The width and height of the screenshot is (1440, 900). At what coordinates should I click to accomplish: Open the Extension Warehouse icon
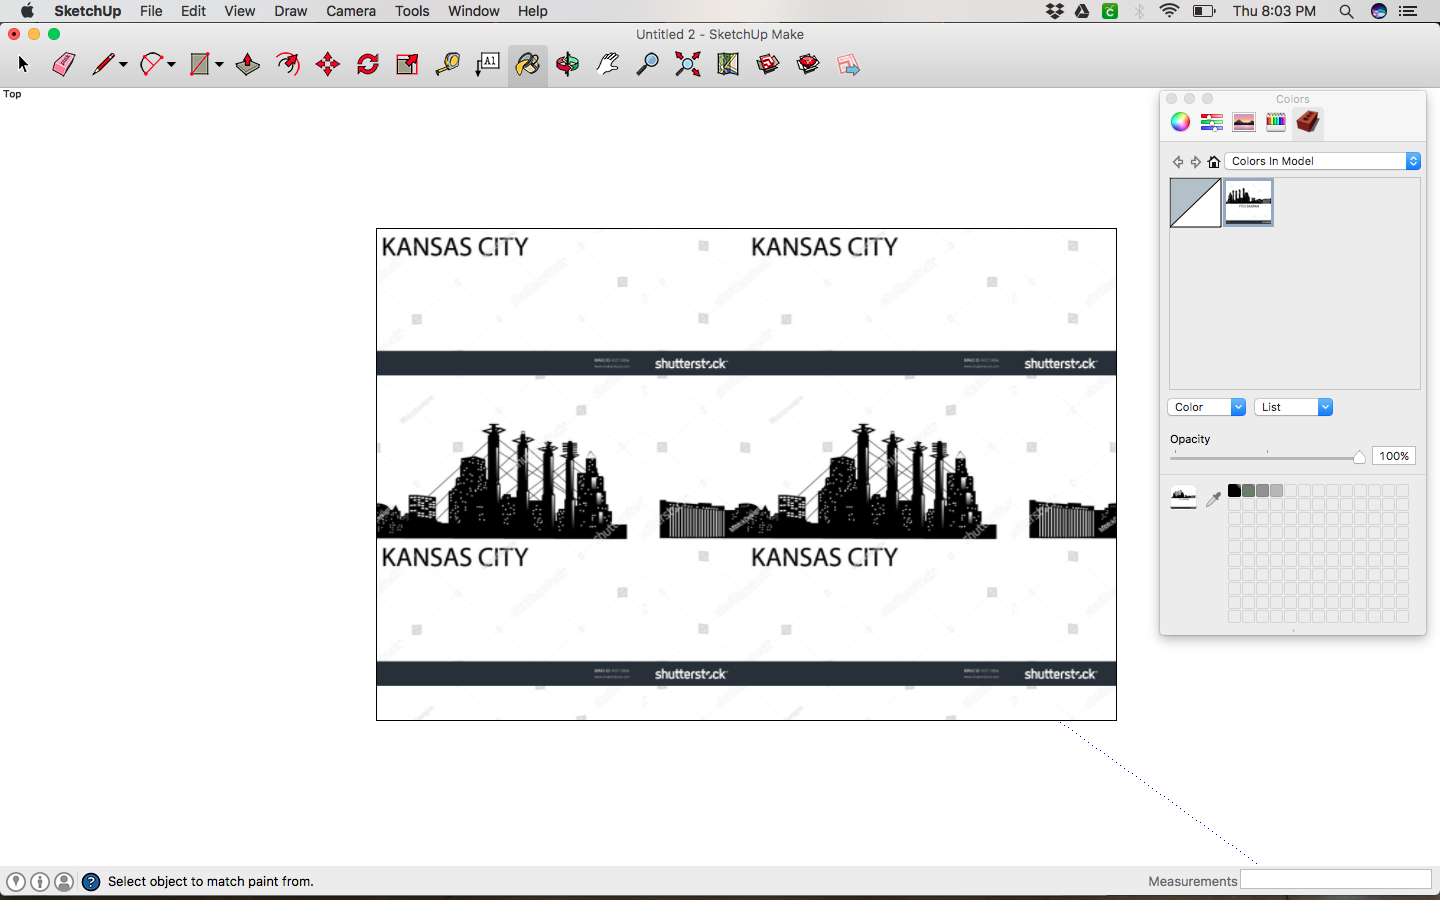(x=808, y=65)
